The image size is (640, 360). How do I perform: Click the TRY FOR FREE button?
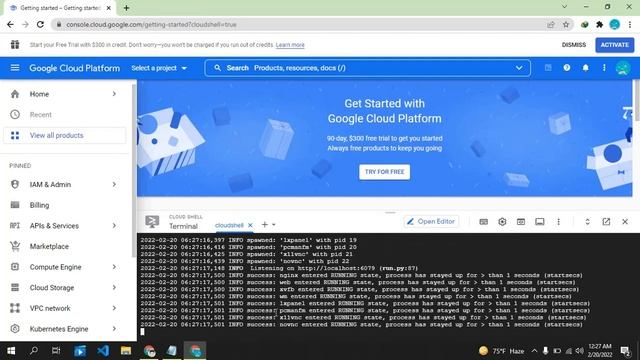point(384,172)
